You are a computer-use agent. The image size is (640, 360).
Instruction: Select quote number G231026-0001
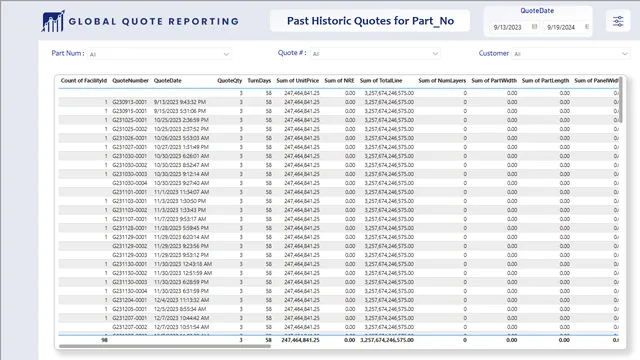click(x=129, y=138)
